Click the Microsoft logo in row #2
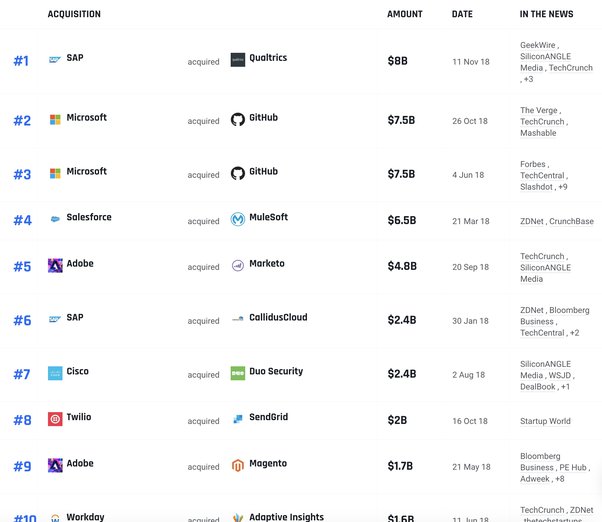 [55, 120]
